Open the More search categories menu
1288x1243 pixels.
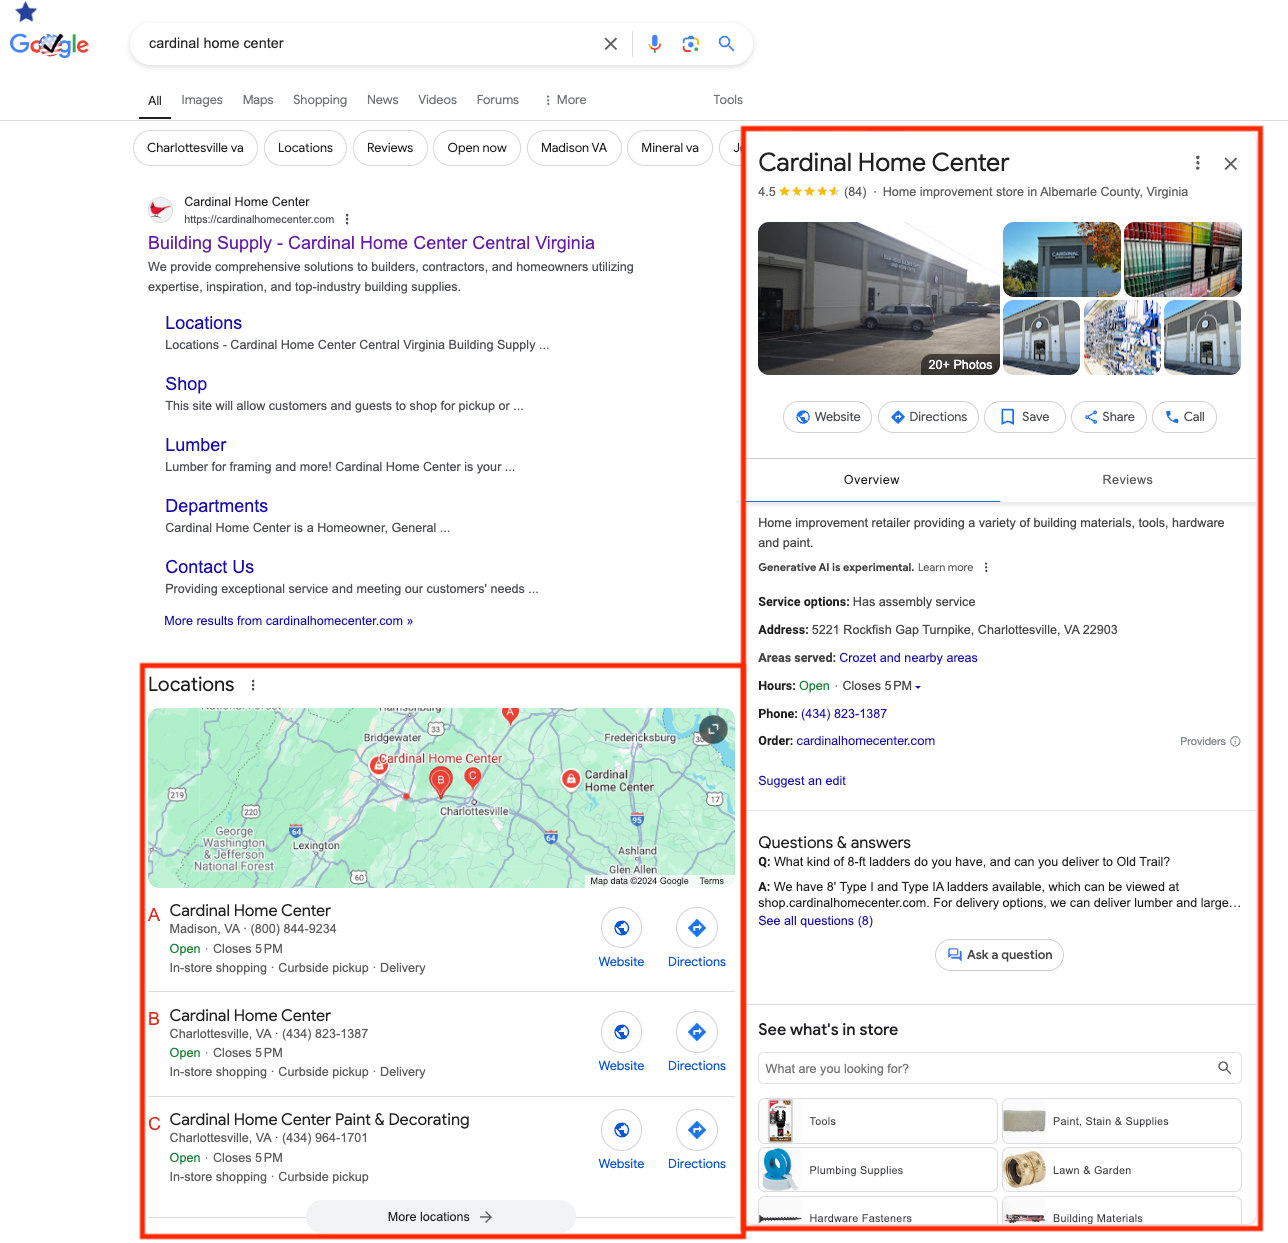(565, 100)
